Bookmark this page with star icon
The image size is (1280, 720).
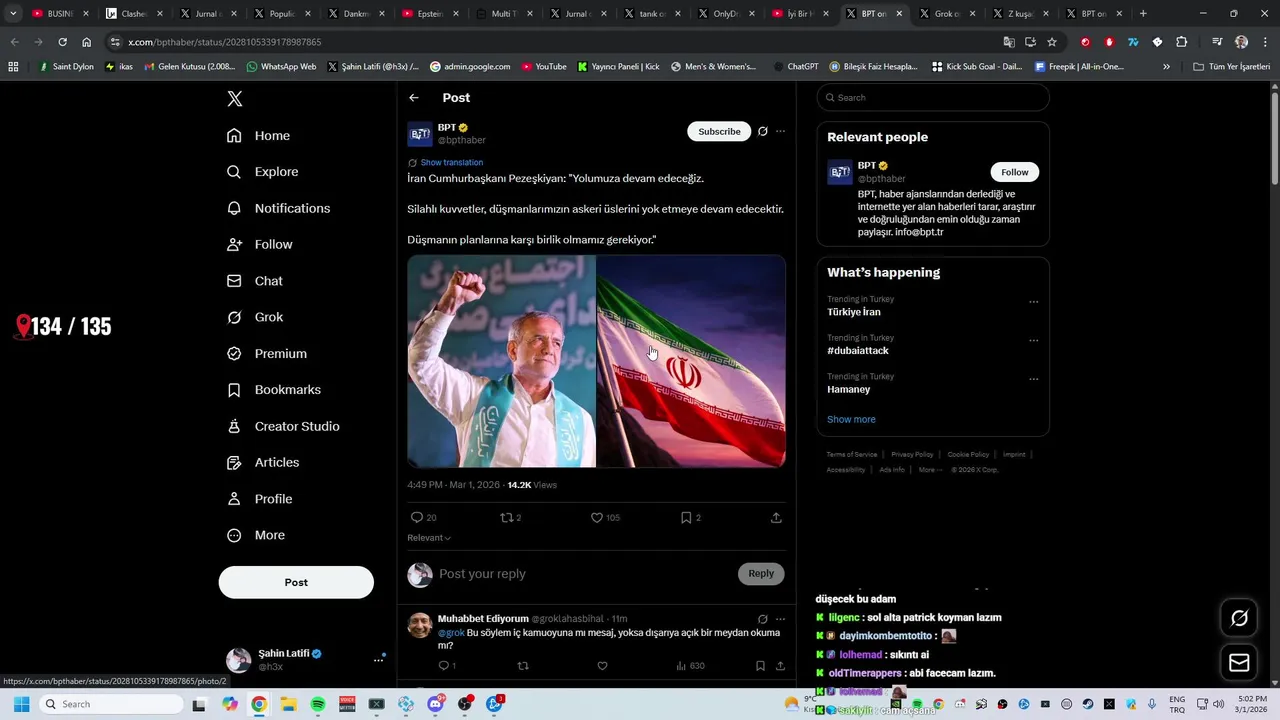[x=1052, y=42]
